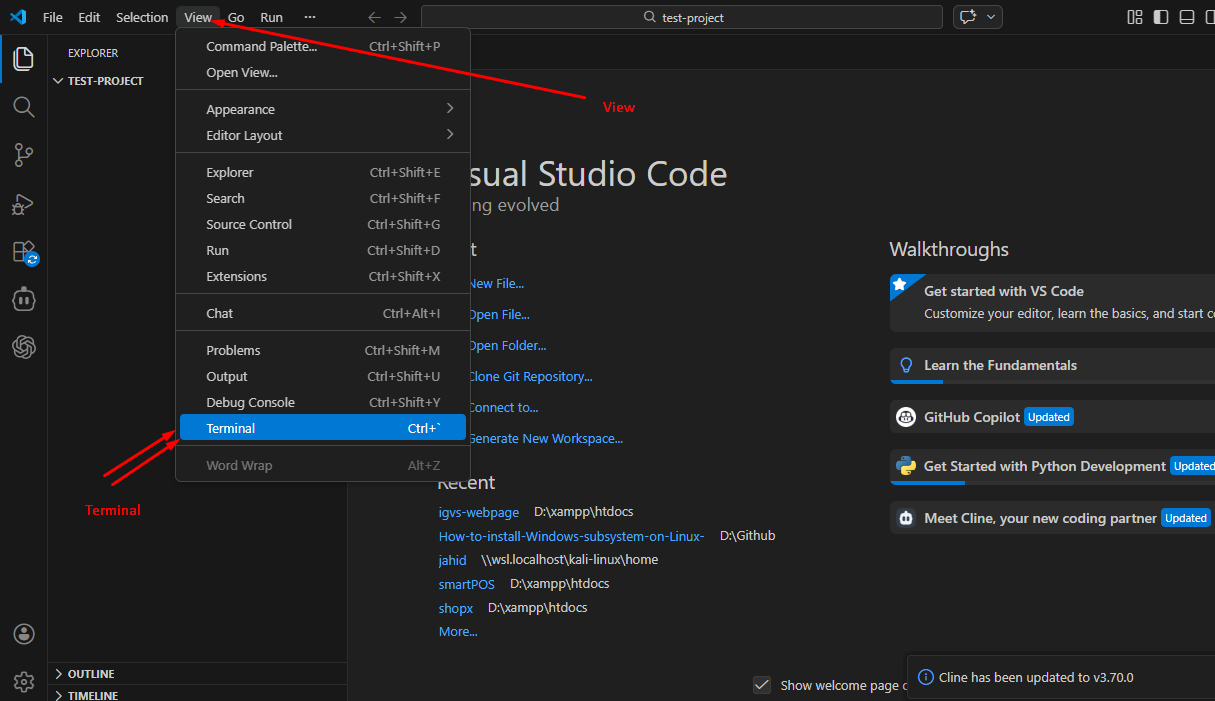The width and height of the screenshot is (1215, 701).
Task: Open the Search activity bar icon
Action: click(23, 107)
